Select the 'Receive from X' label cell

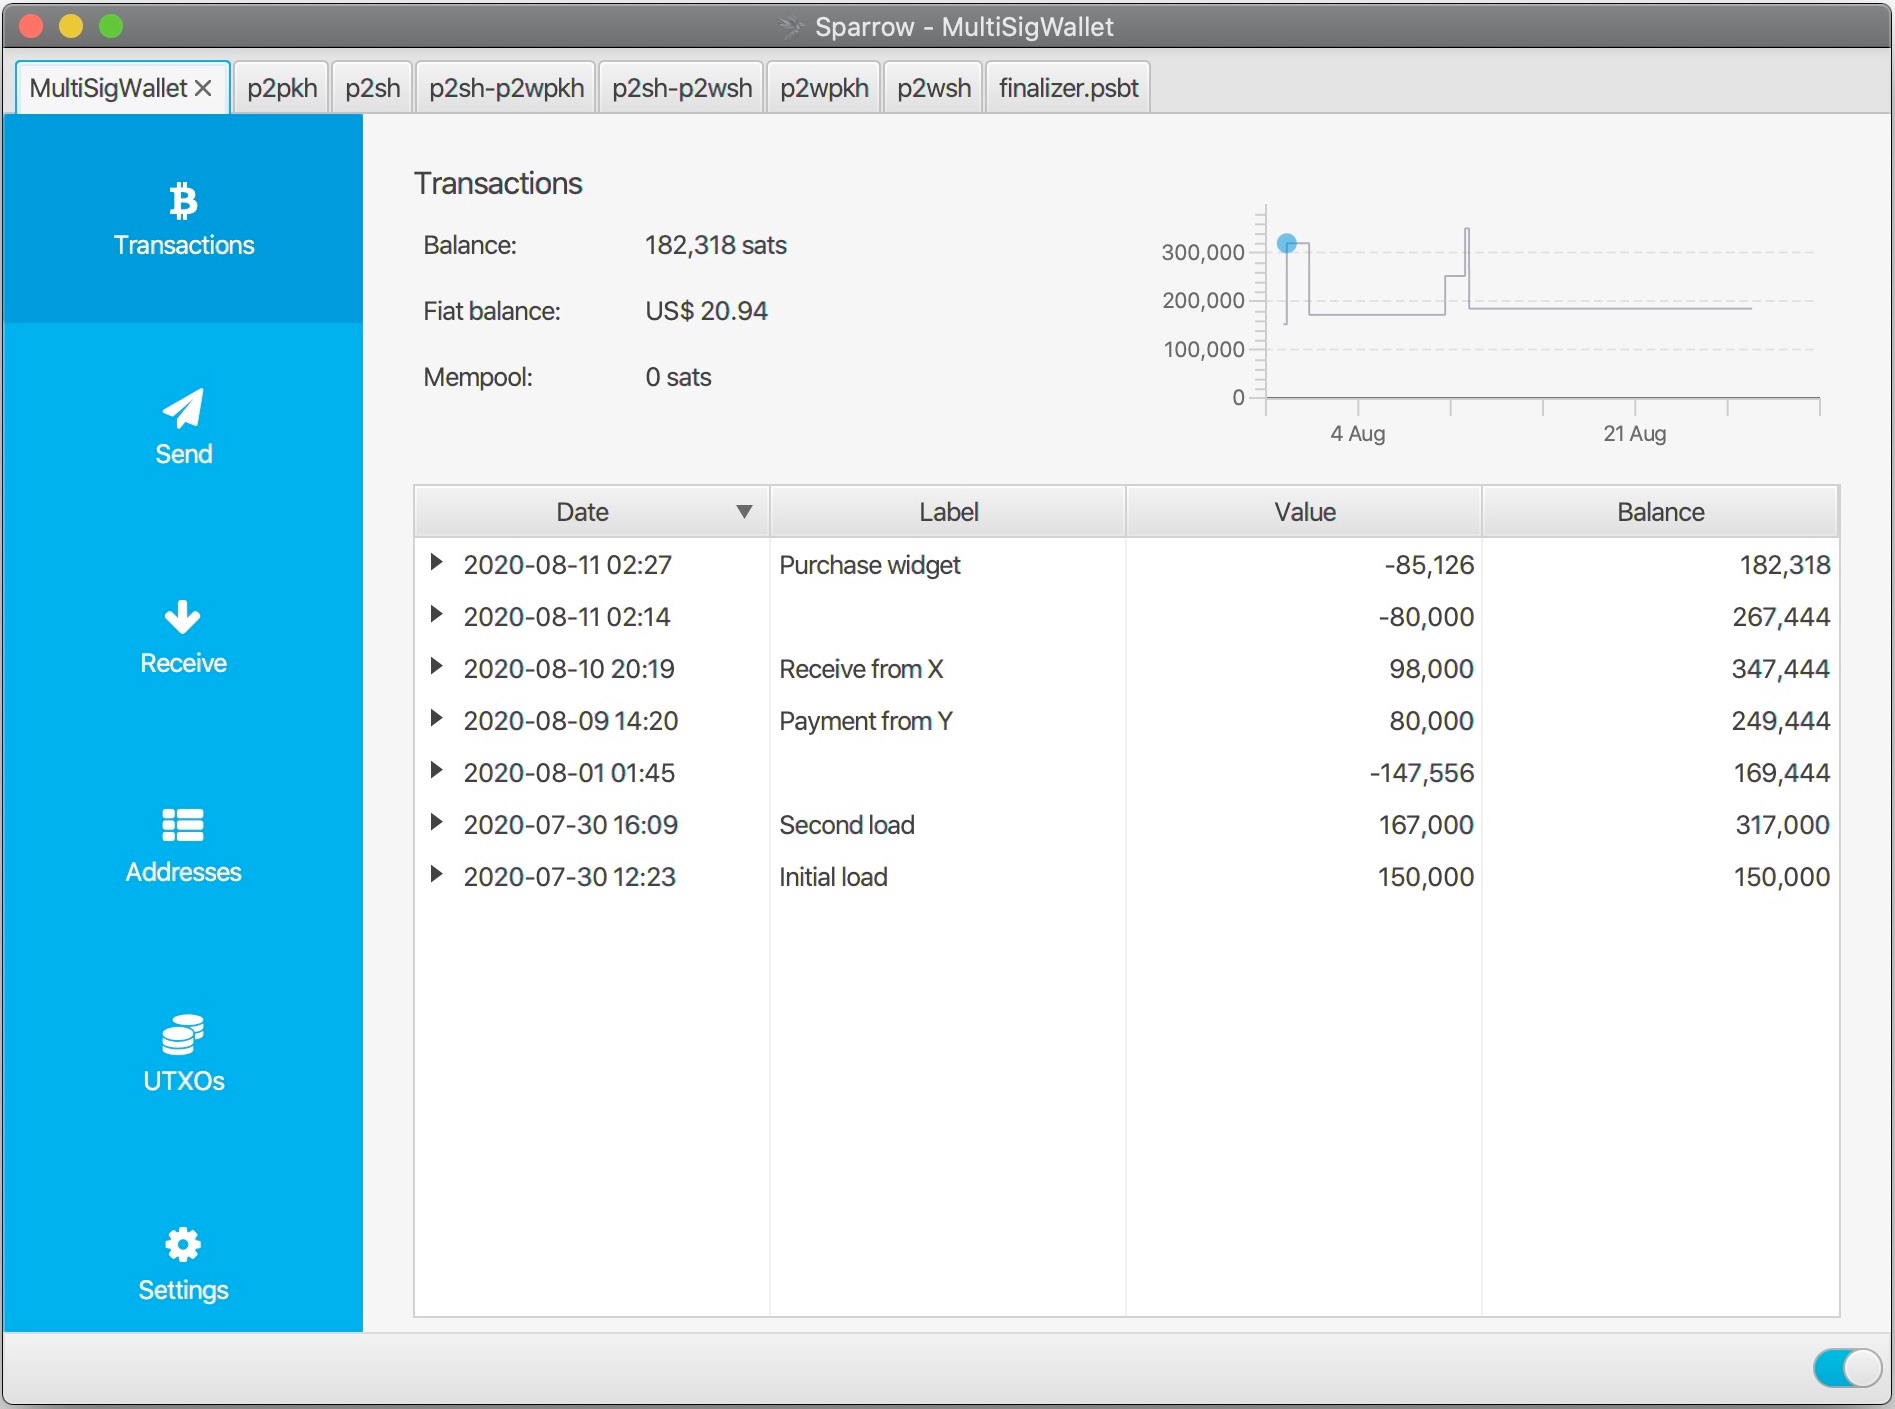click(x=948, y=669)
